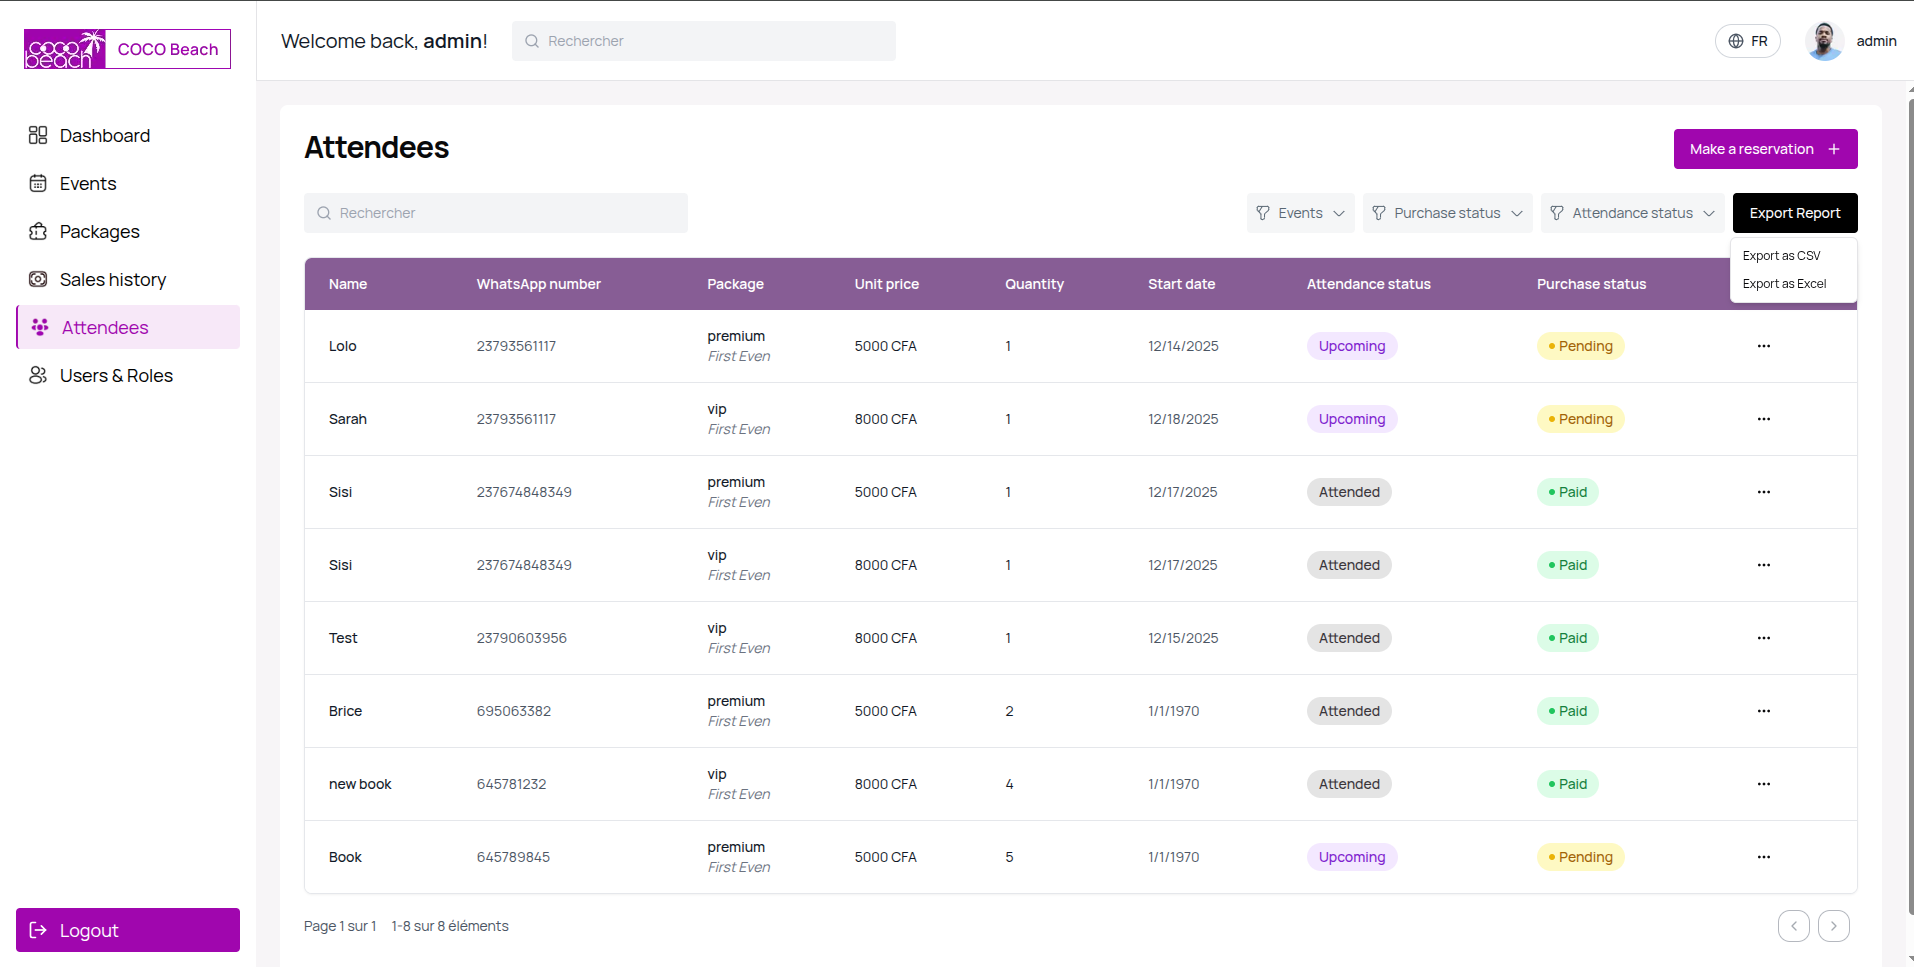Open the three-dot menu for Lolo
Screen dimensions: 1914x967
pos(1763,346)
